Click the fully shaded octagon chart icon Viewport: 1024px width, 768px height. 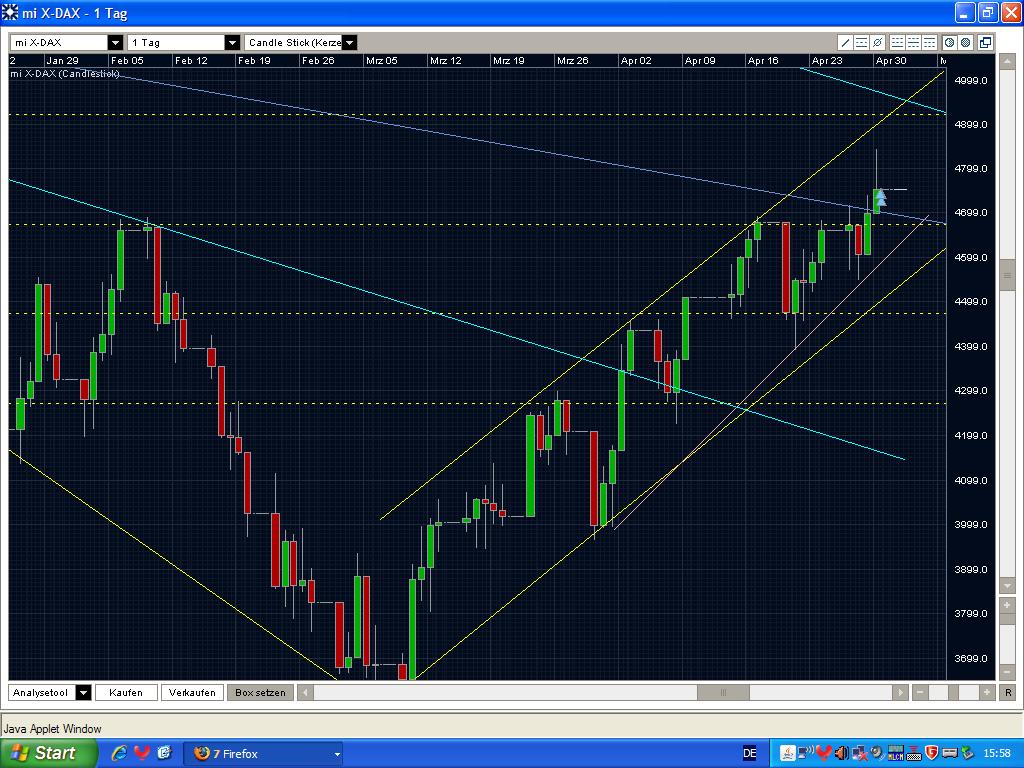(x=966, y=43)
